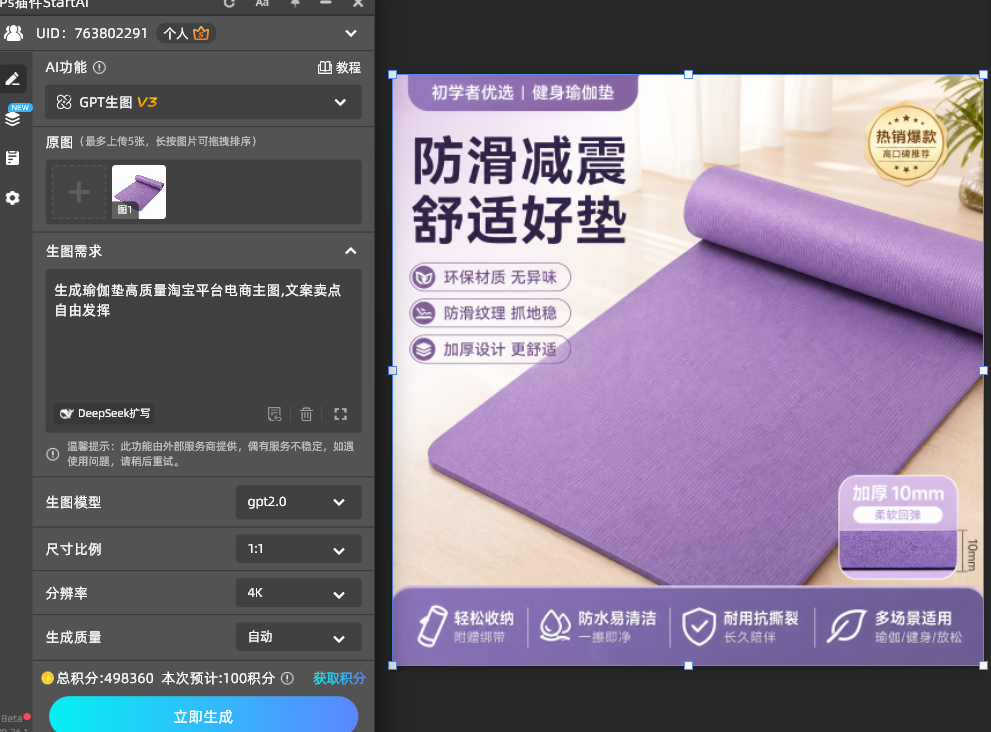The width and height of the screenshot is (991, 732).
Task: Open the 分辨率 4K dropdown
Action: coord(298,593)
